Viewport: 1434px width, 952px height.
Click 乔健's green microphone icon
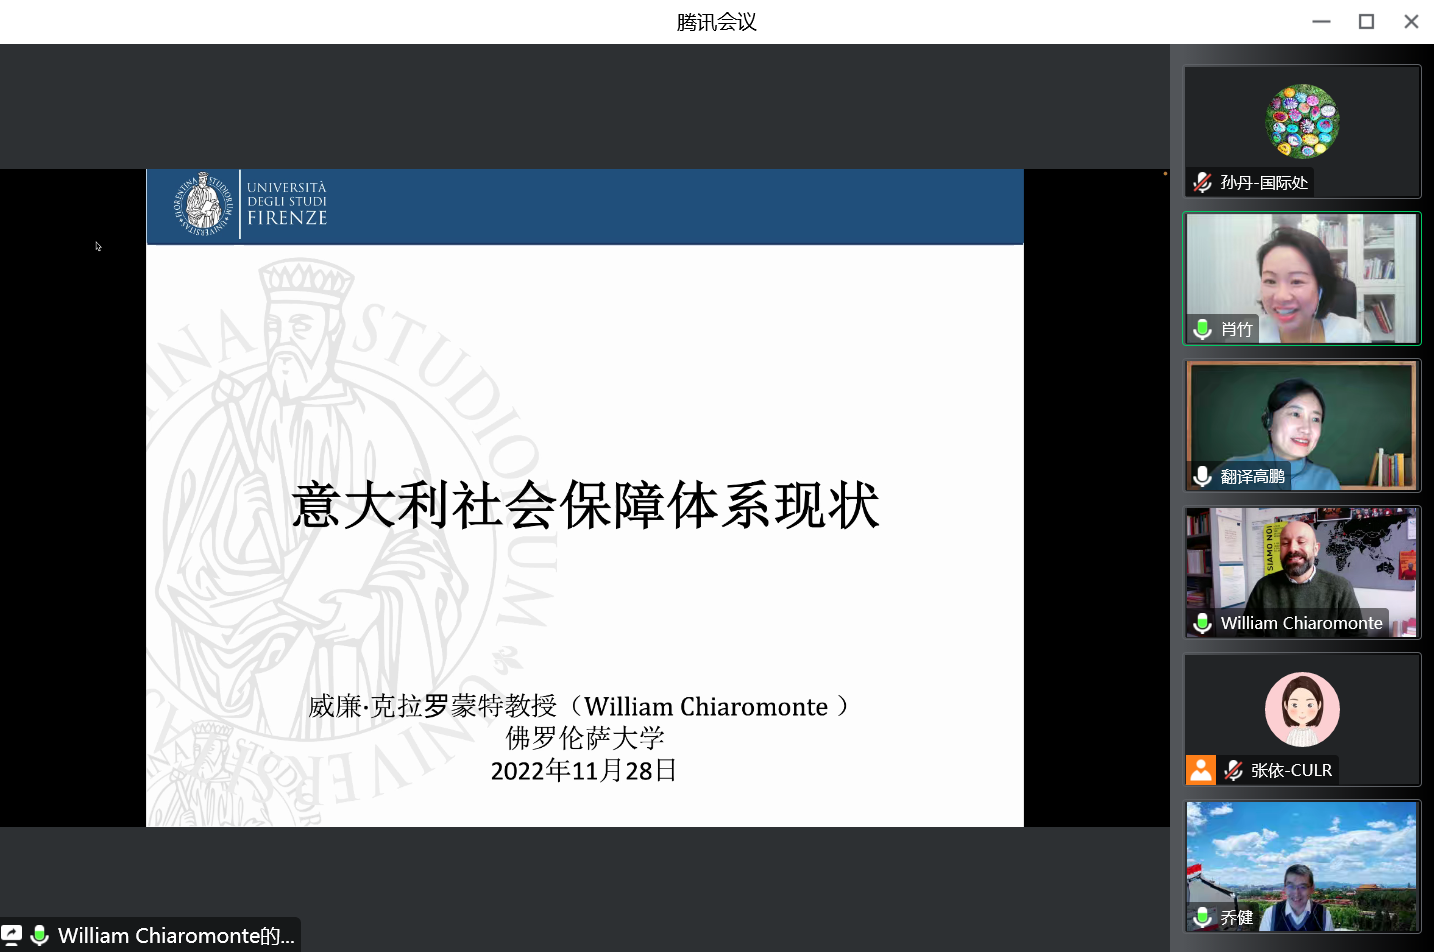pos(1203,917)
